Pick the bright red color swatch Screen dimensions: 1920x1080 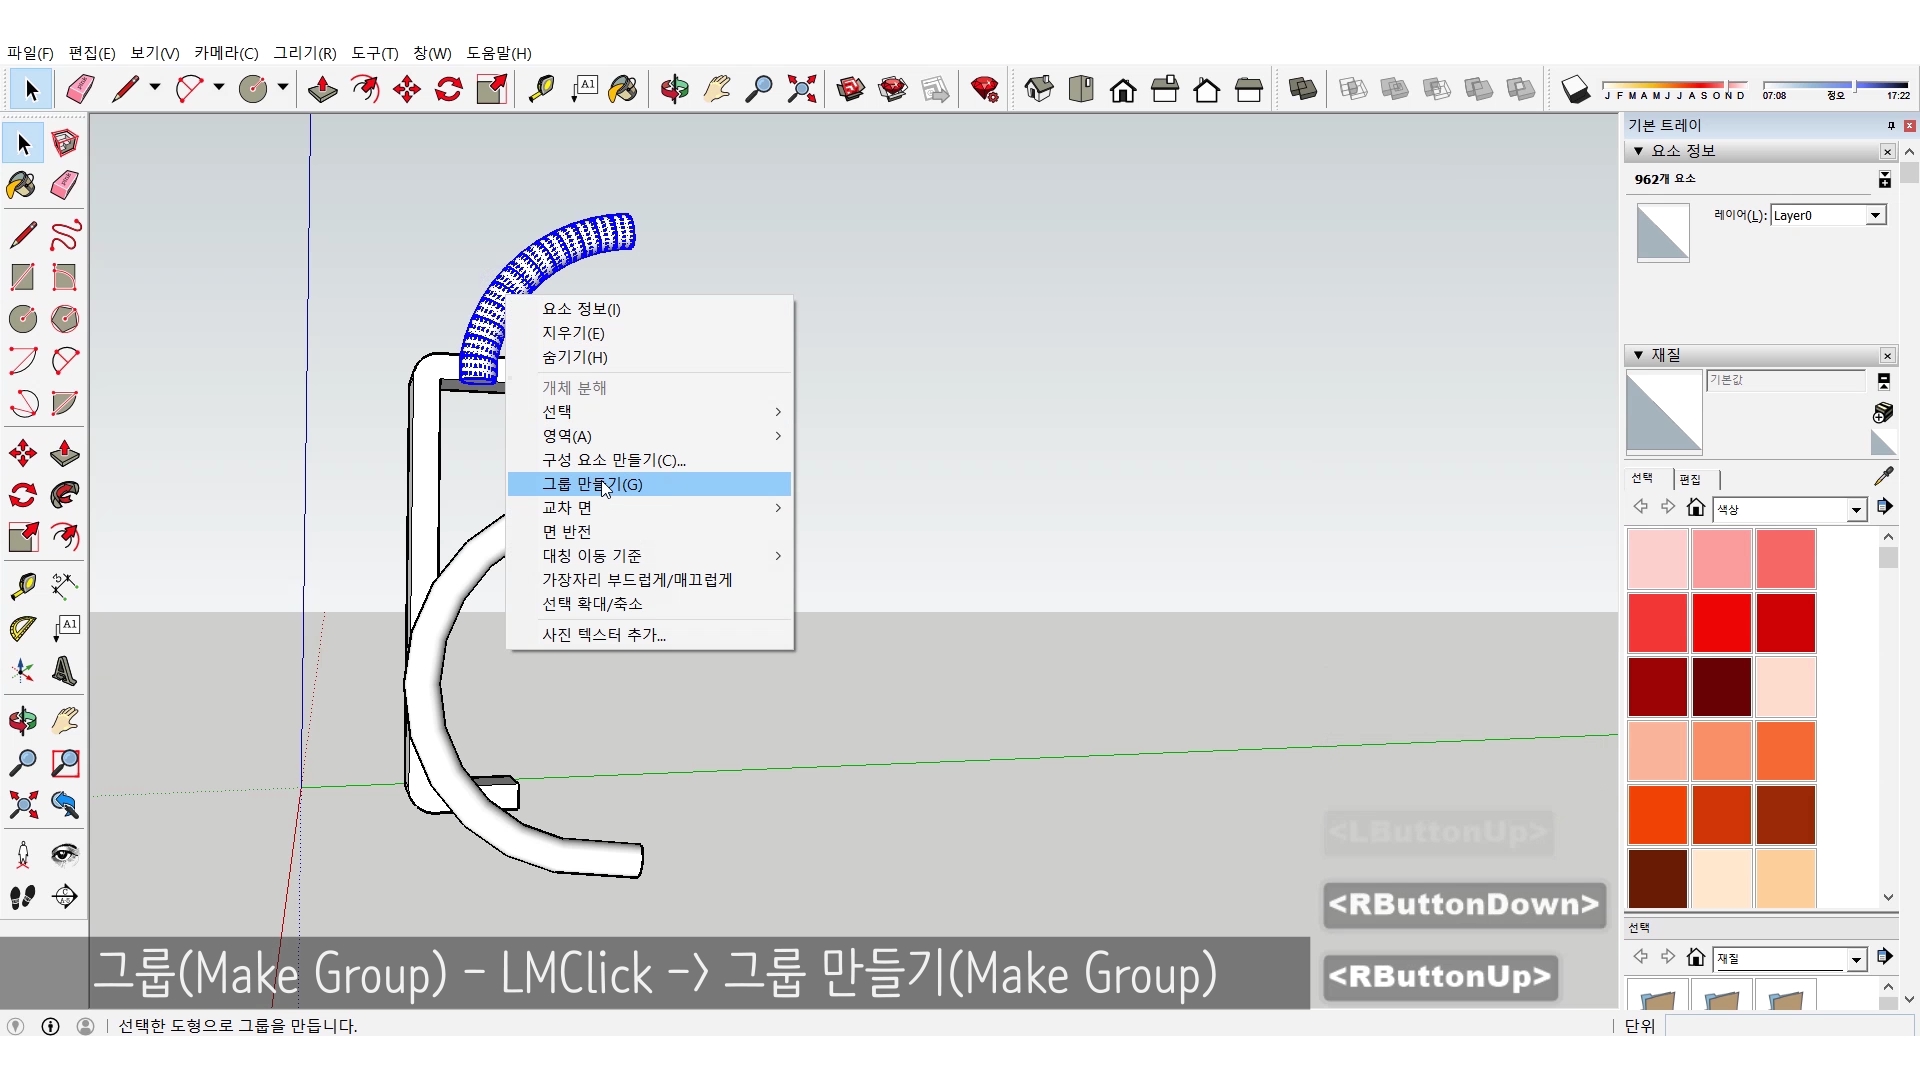[x=1721, y=622]
